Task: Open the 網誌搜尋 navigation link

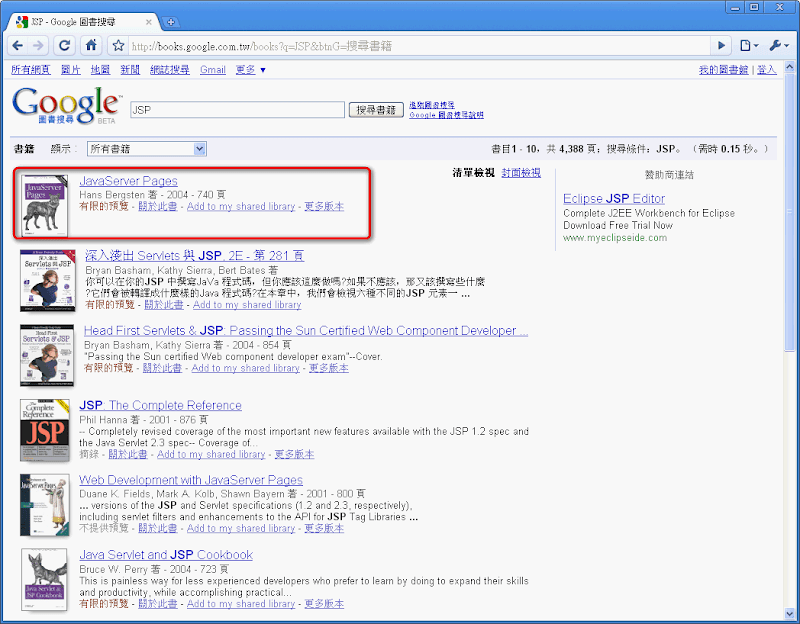Action: pyautogui.click(x=170, y=70)
